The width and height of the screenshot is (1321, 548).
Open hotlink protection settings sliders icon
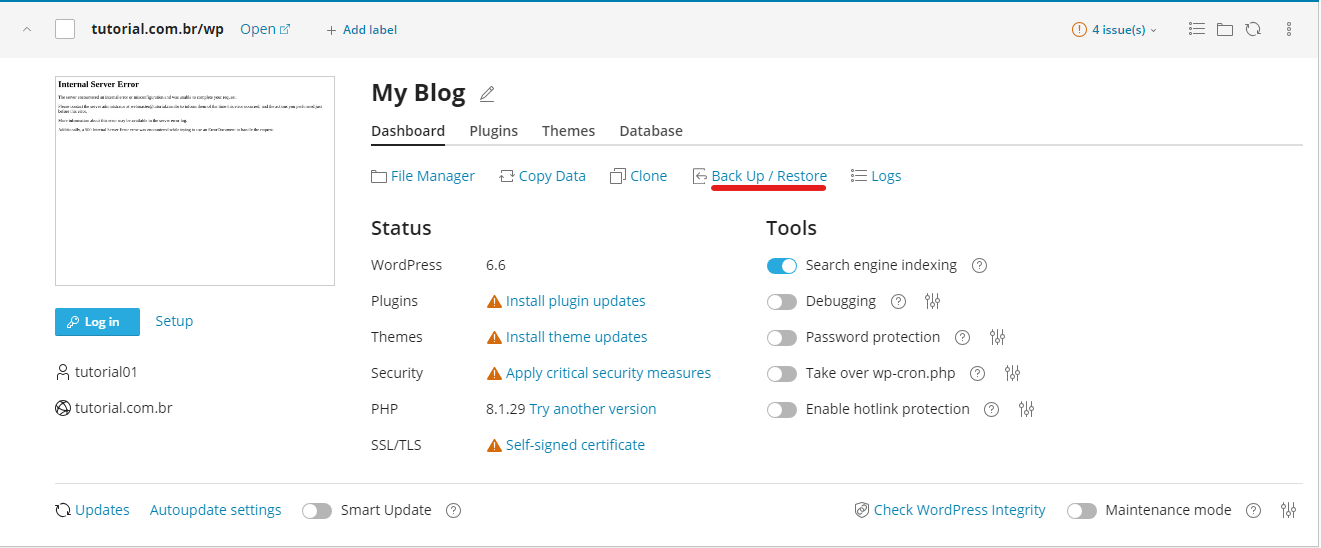(1026, 409)
